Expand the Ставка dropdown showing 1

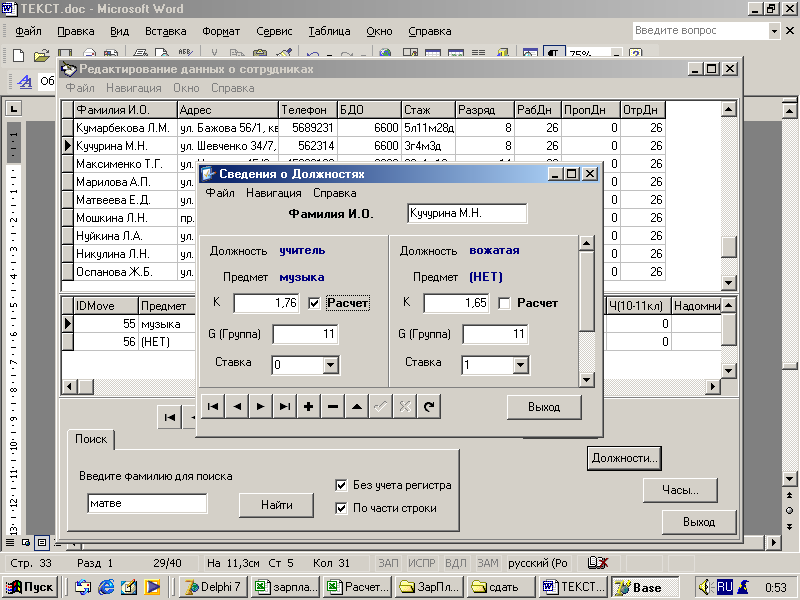(x=520, y=366)
